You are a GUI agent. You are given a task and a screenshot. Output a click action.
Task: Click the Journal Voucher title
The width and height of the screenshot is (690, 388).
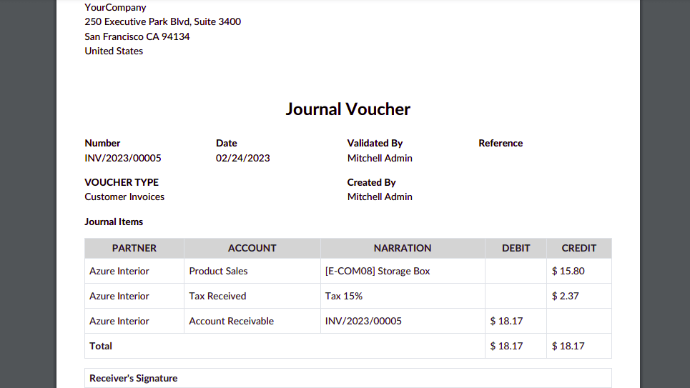(348, 109)
